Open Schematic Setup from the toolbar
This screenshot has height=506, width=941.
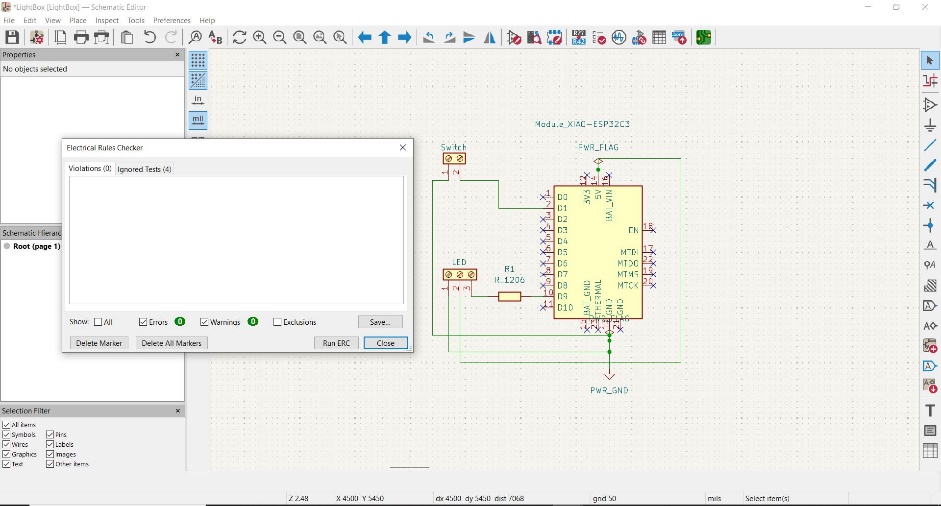click(37, 37)
